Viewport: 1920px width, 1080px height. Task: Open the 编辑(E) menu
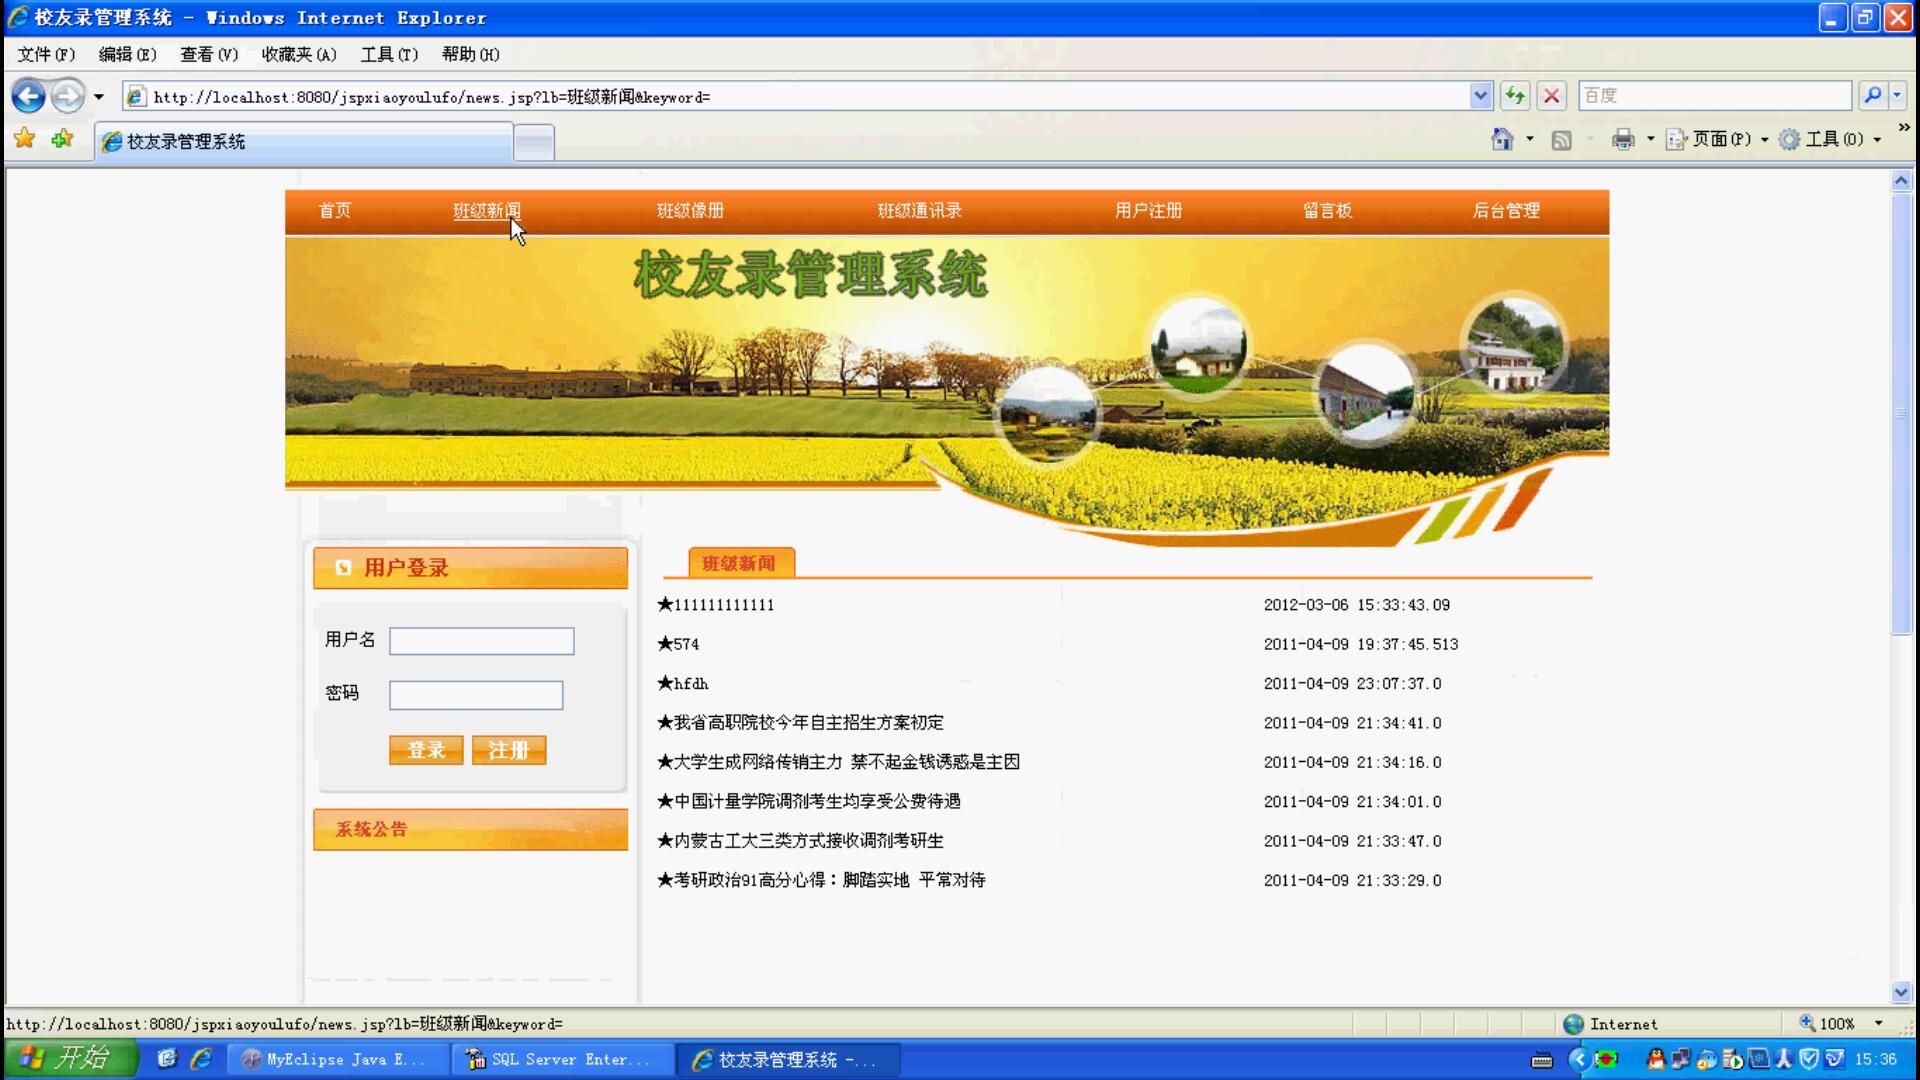(x=127, y=54)
